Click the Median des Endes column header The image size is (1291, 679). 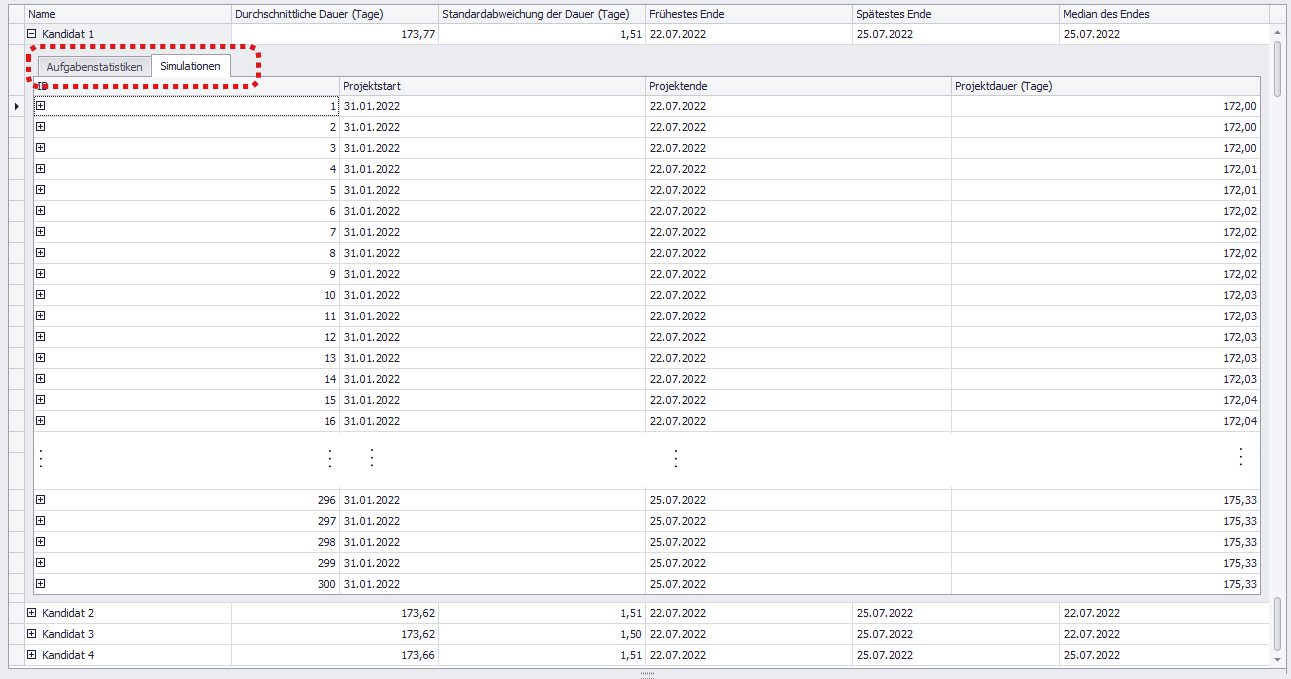tap(1163, 14)
